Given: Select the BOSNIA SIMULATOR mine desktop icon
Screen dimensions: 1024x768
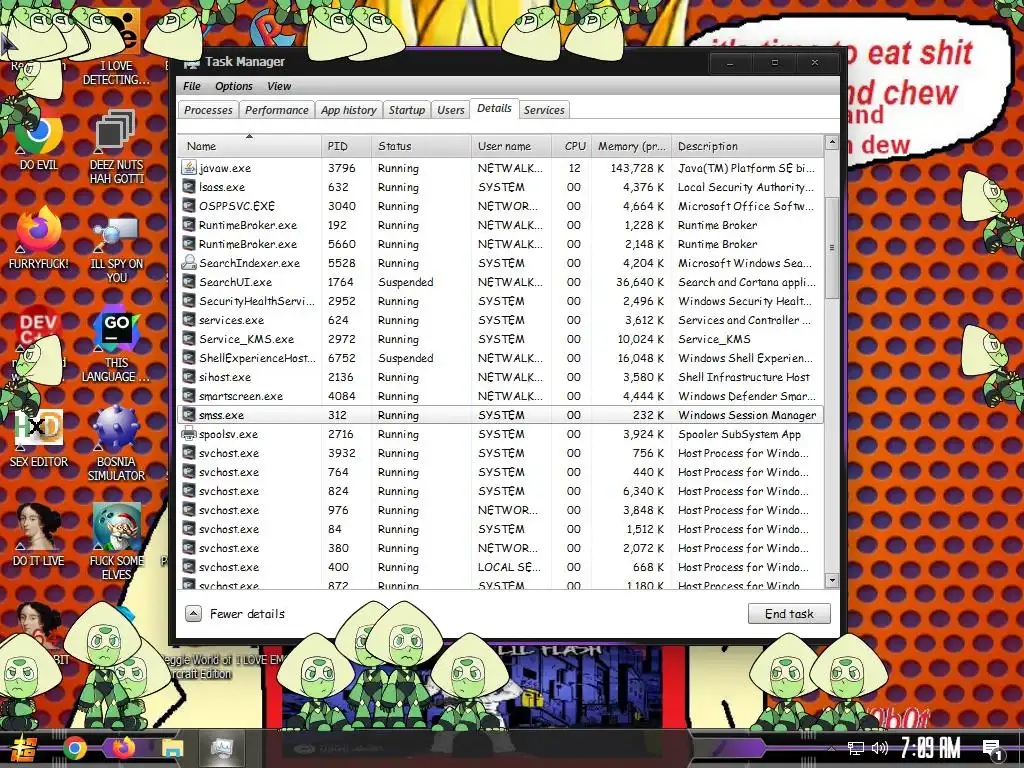Looking at the screenshot, I should point(116,444).
